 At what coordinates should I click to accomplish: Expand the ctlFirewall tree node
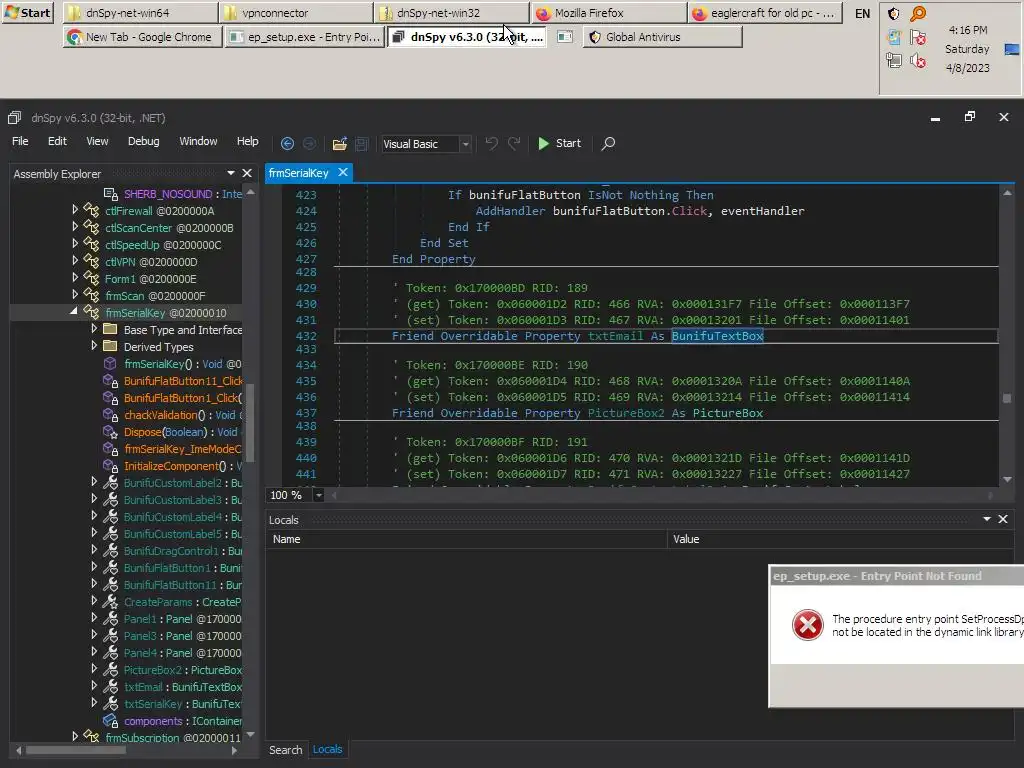point(75,209)
